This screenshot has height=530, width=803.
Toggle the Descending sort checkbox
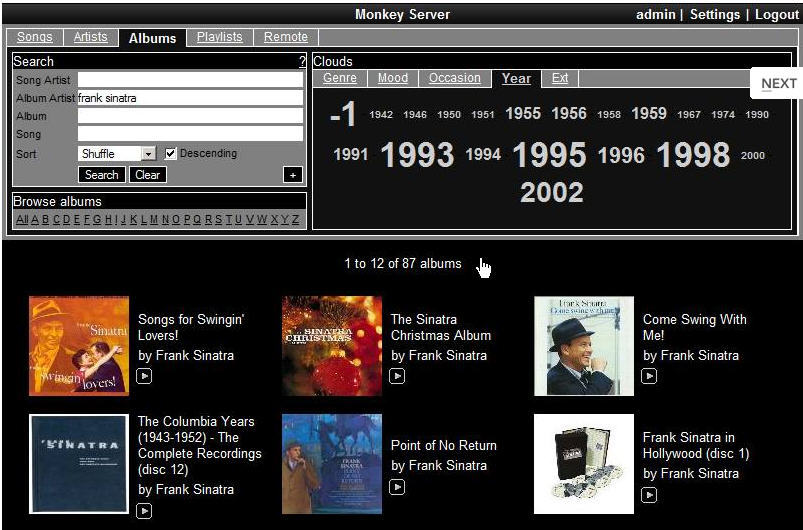170,154
